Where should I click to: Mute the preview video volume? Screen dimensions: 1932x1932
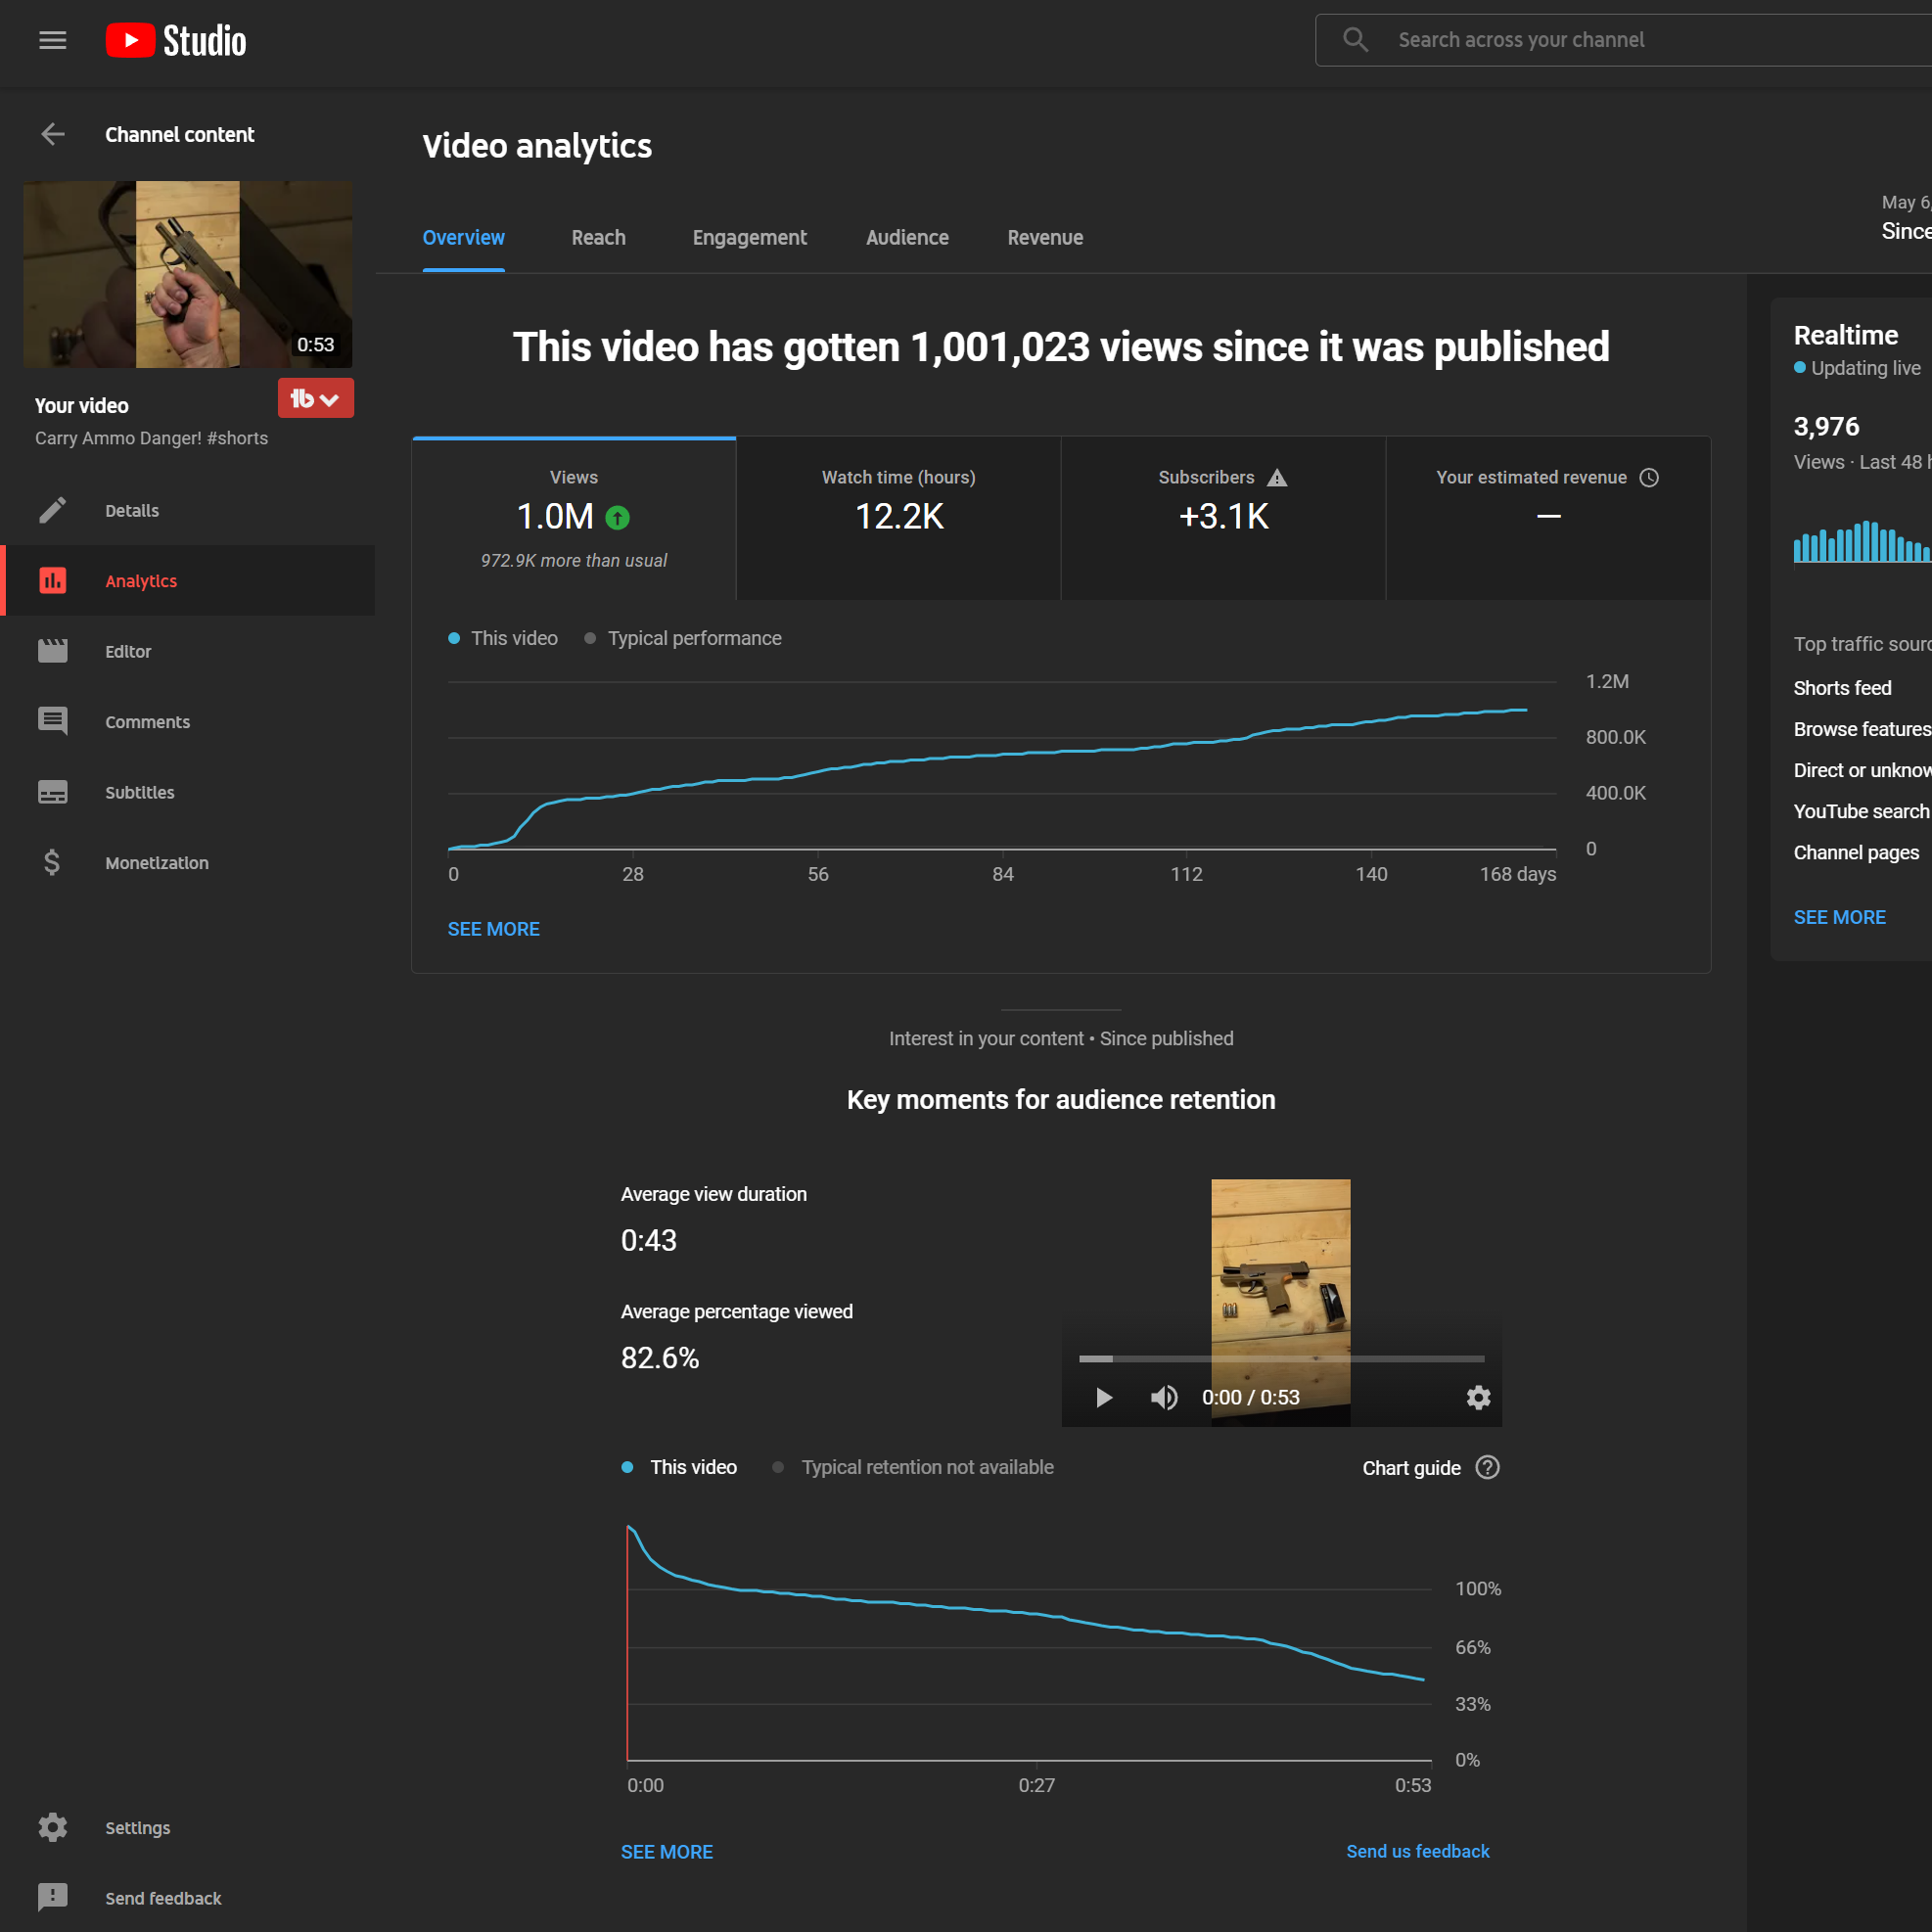(1163, 1397)
